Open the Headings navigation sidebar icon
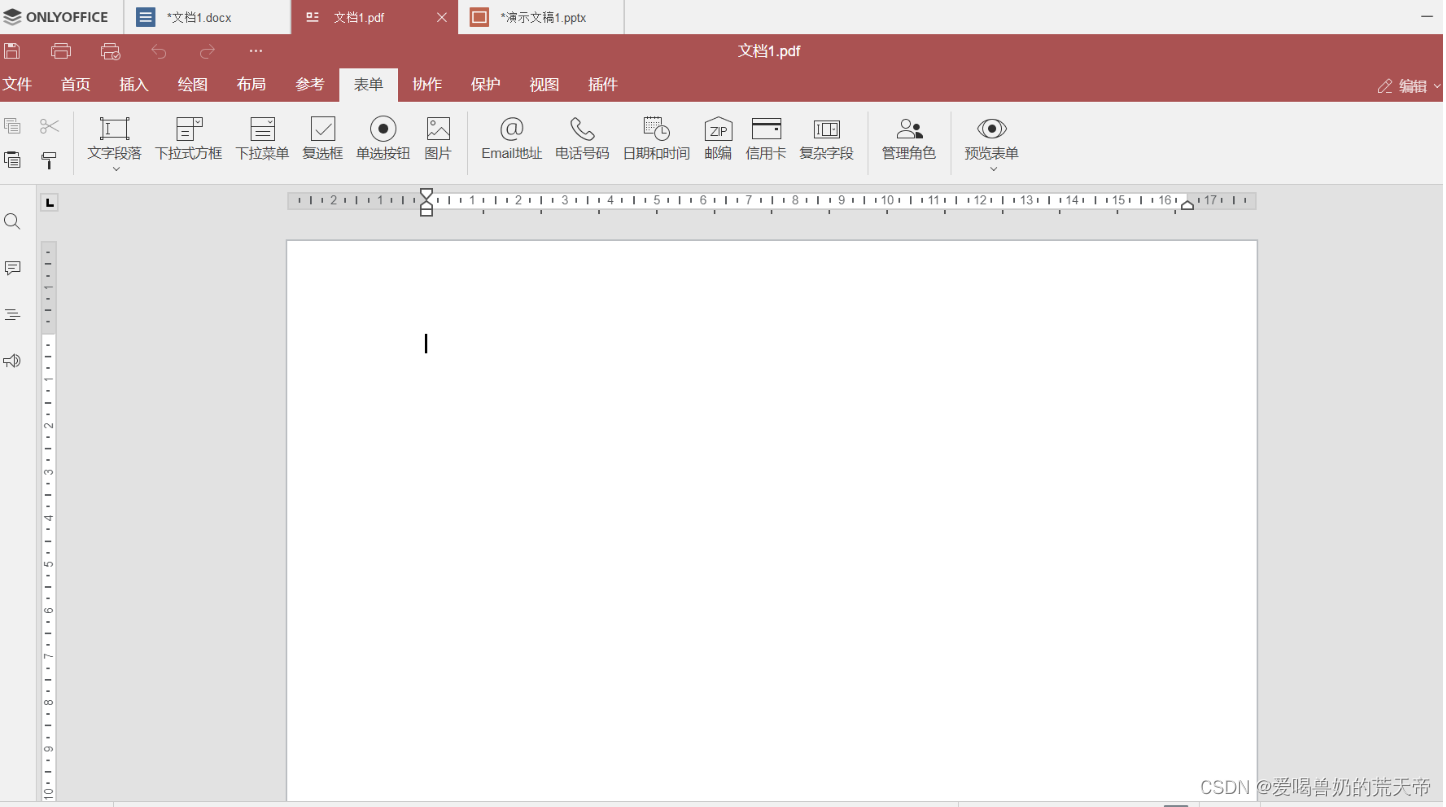Image resolution: width=1446 pixels, height=807 pixels. [x=12, y=314]
